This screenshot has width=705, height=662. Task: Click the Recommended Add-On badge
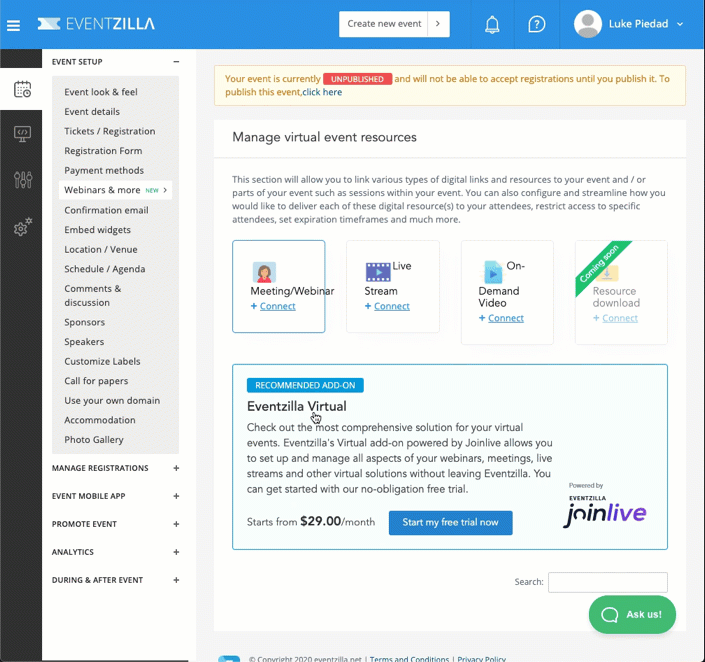[x=305, y=385]
